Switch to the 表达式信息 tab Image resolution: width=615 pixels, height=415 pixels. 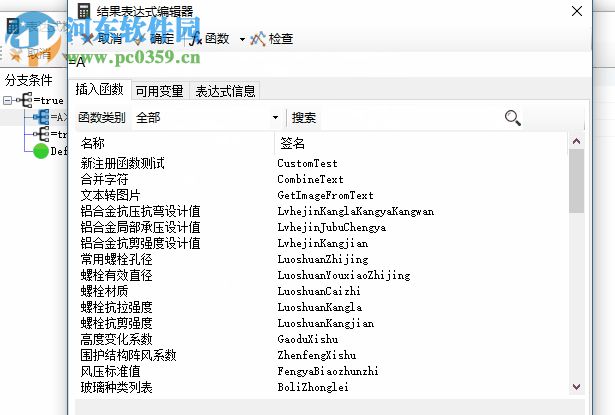[225, 91]
